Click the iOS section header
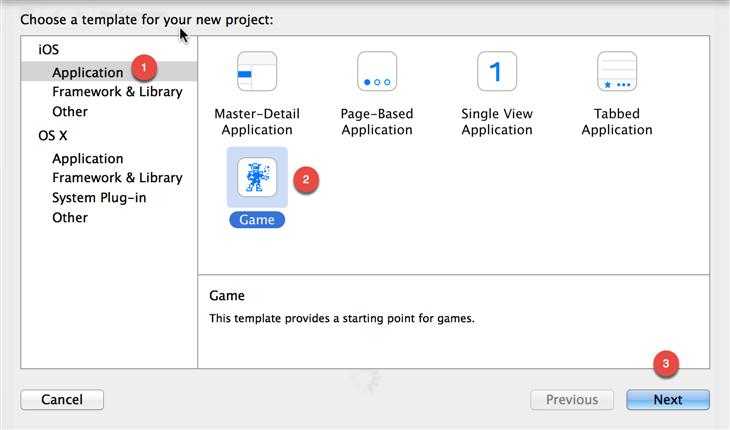Screen dimensions: 730x430 point(48,49)
